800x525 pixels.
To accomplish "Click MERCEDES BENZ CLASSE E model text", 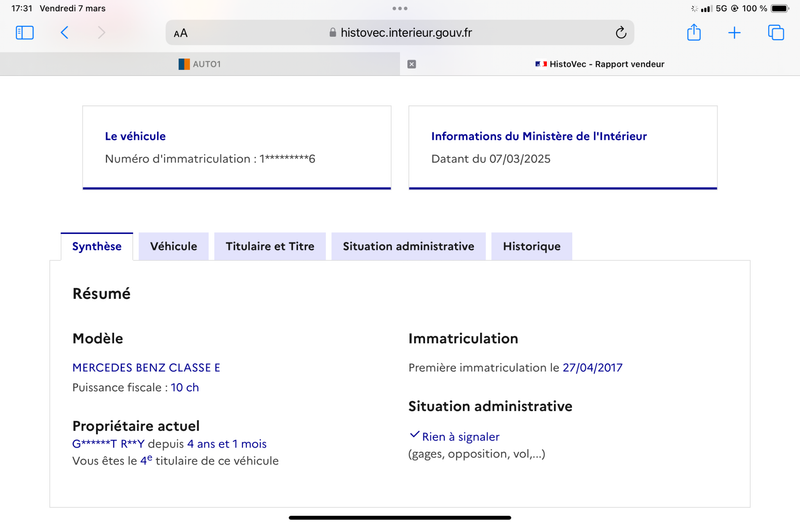I will [x=146, y=368].
